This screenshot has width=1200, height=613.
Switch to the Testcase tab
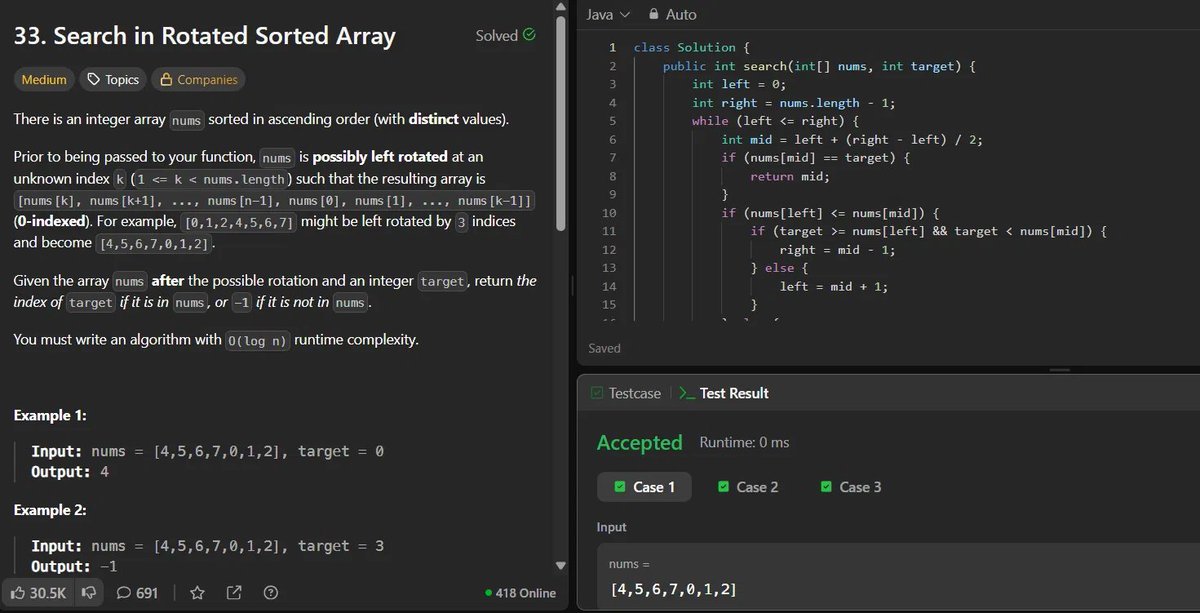626,393
